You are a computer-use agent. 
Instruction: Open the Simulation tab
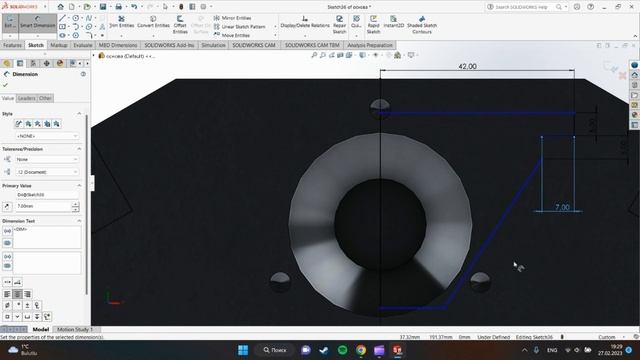tap(213, 45)
